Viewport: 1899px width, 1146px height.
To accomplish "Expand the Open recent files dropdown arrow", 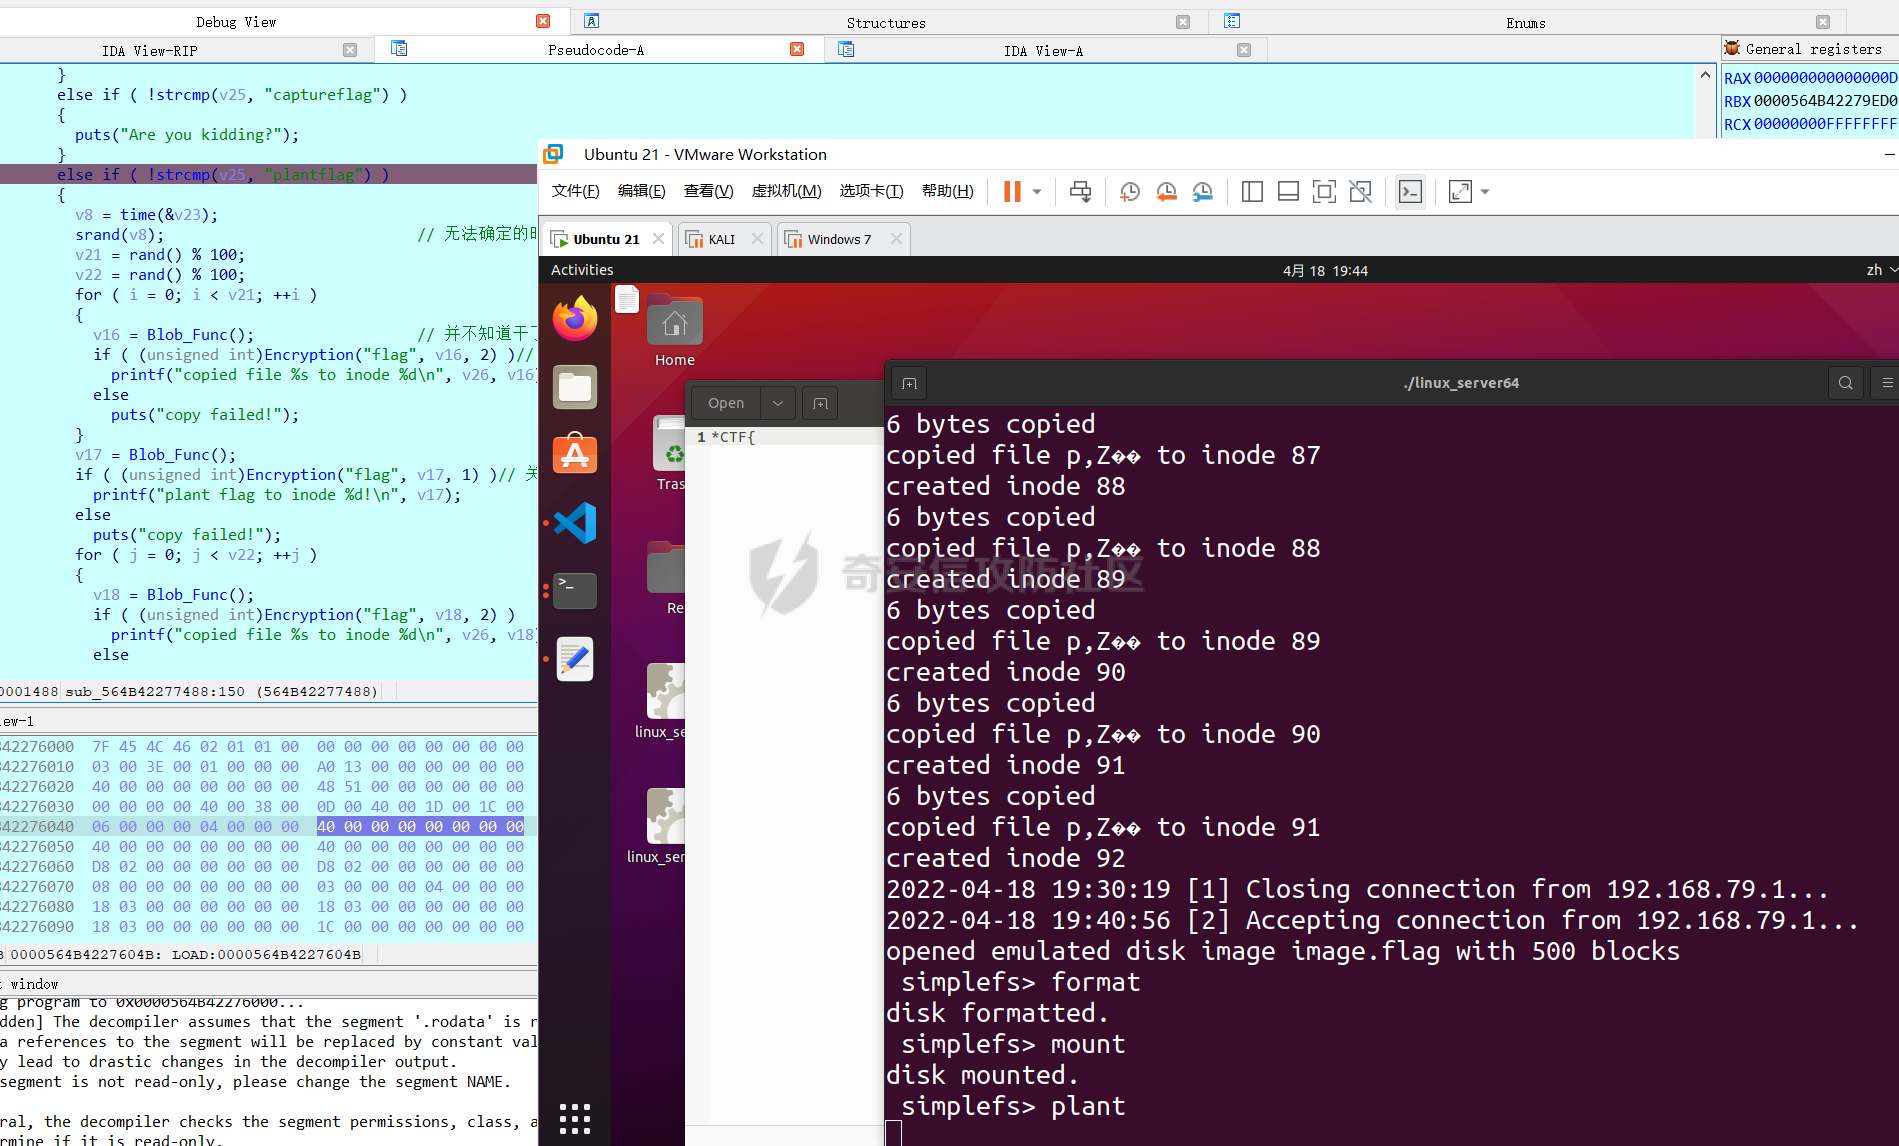I will (778, 403).
